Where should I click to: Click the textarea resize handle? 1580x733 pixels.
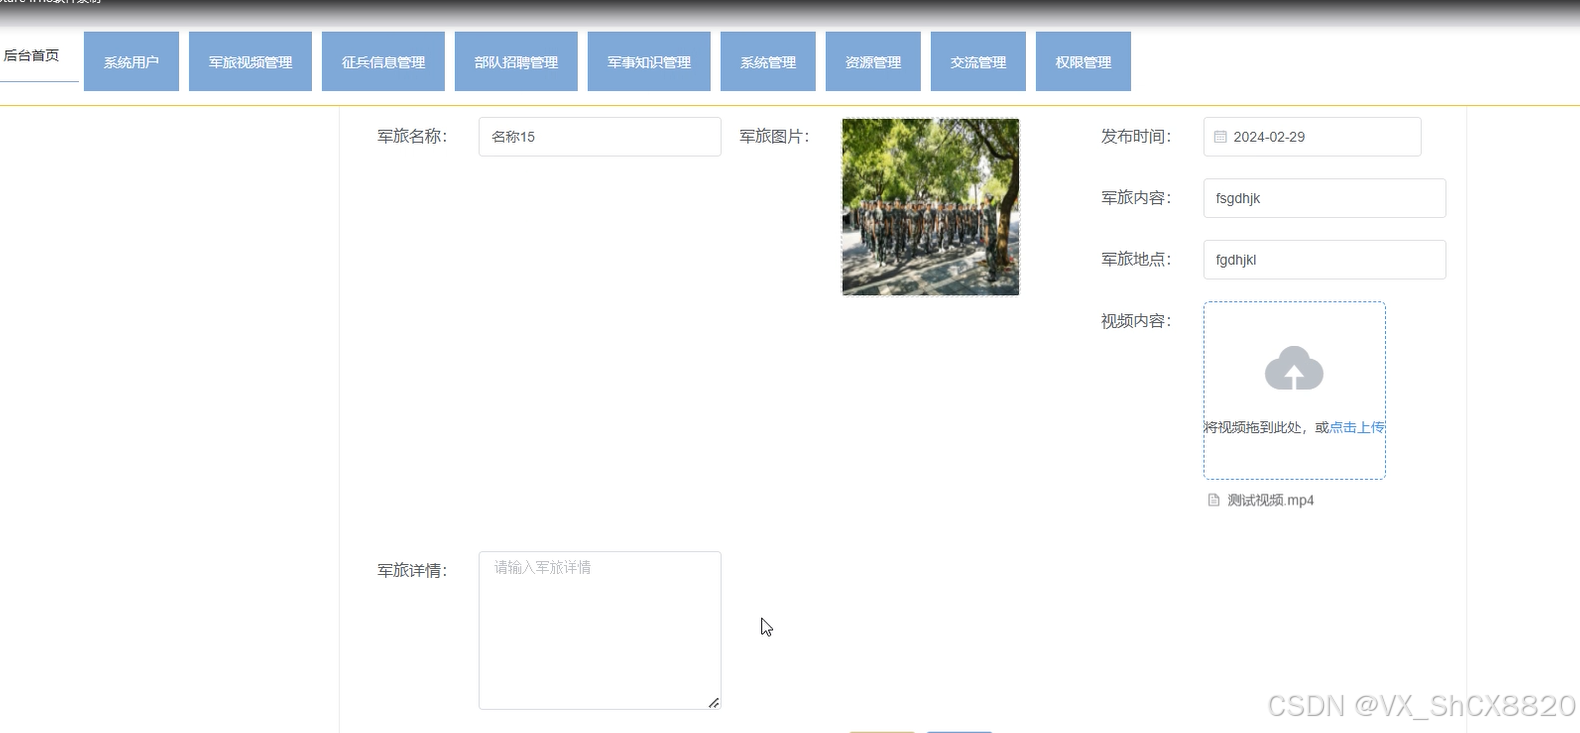pyautogui.click(x=713, y=703)
